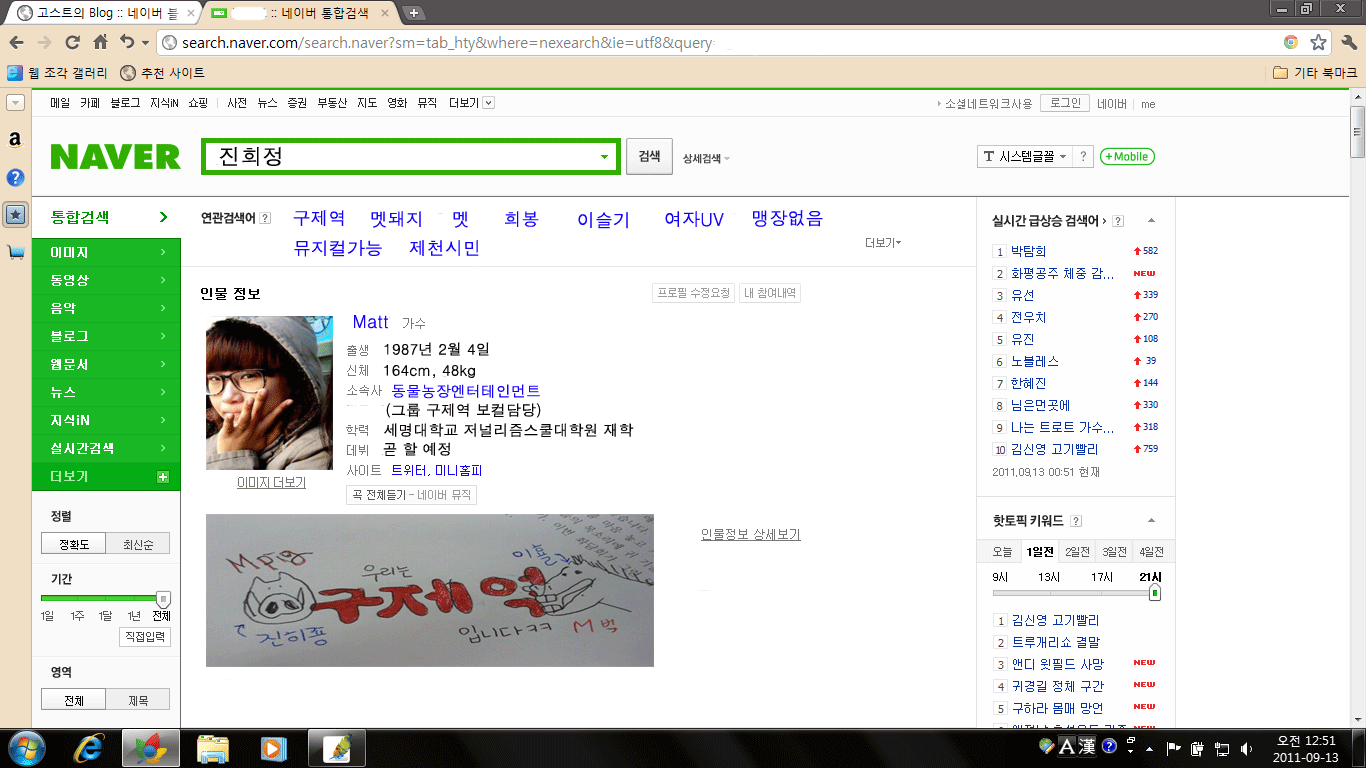The height and width of the screenshot is (768, 1366).
Task: Select 전체 area option
Action: [74, 700]
